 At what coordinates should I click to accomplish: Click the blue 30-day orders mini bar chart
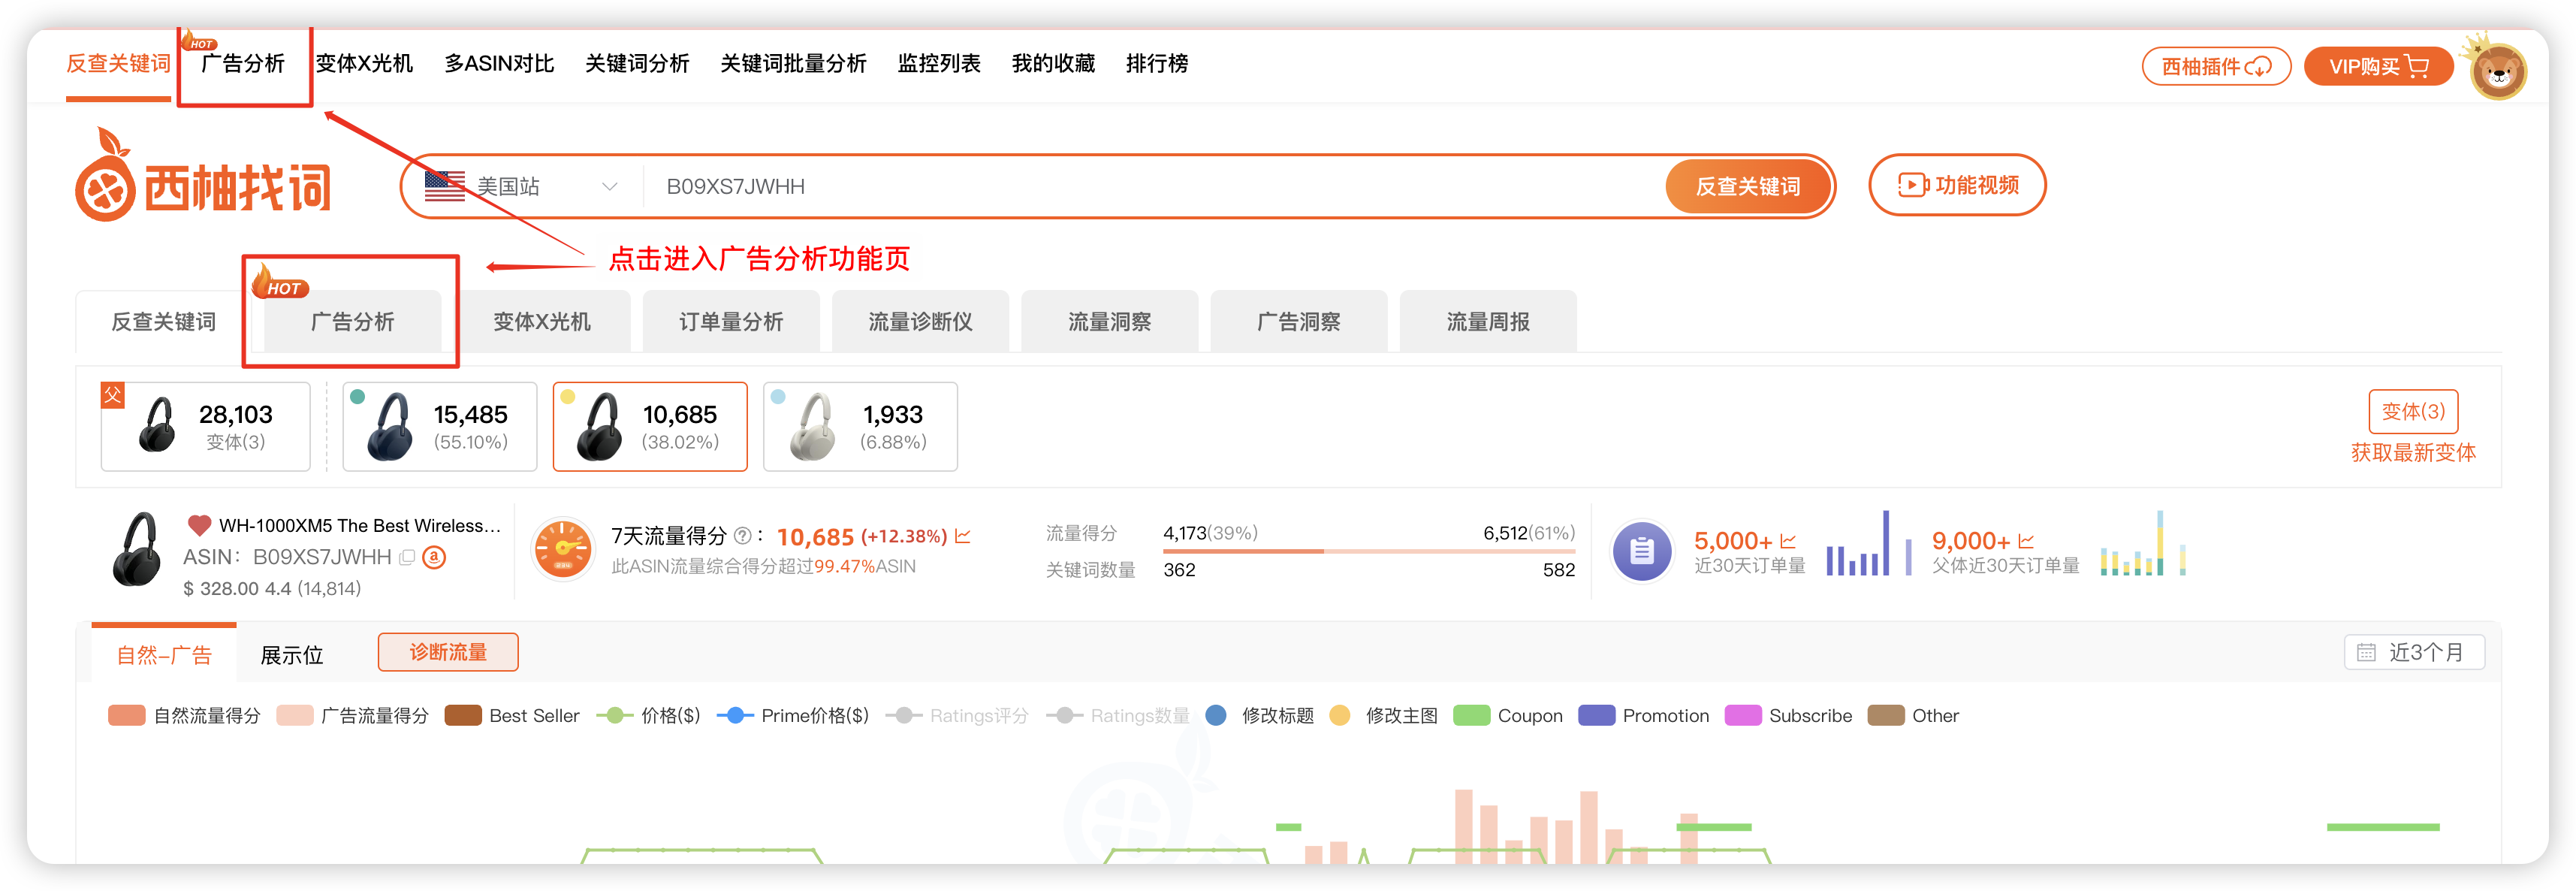point(1868,543)
